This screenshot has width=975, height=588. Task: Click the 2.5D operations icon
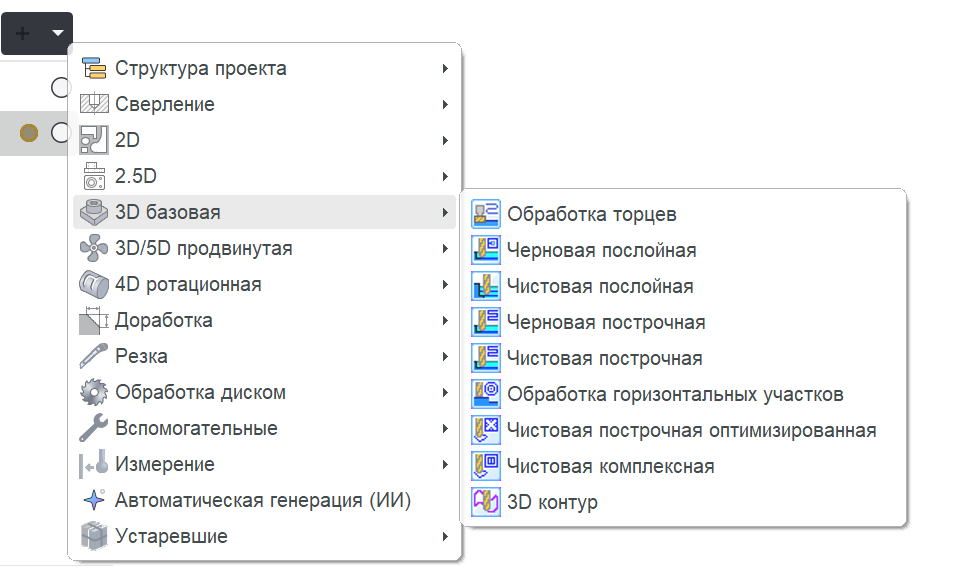click(x=94, y=176)
